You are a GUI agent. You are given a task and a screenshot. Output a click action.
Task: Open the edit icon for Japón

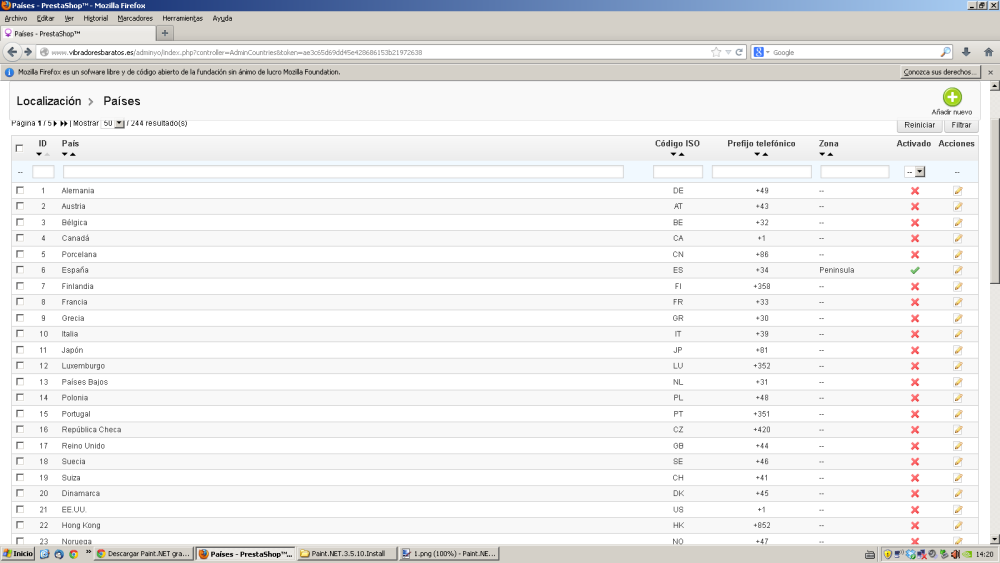(957, 350)
